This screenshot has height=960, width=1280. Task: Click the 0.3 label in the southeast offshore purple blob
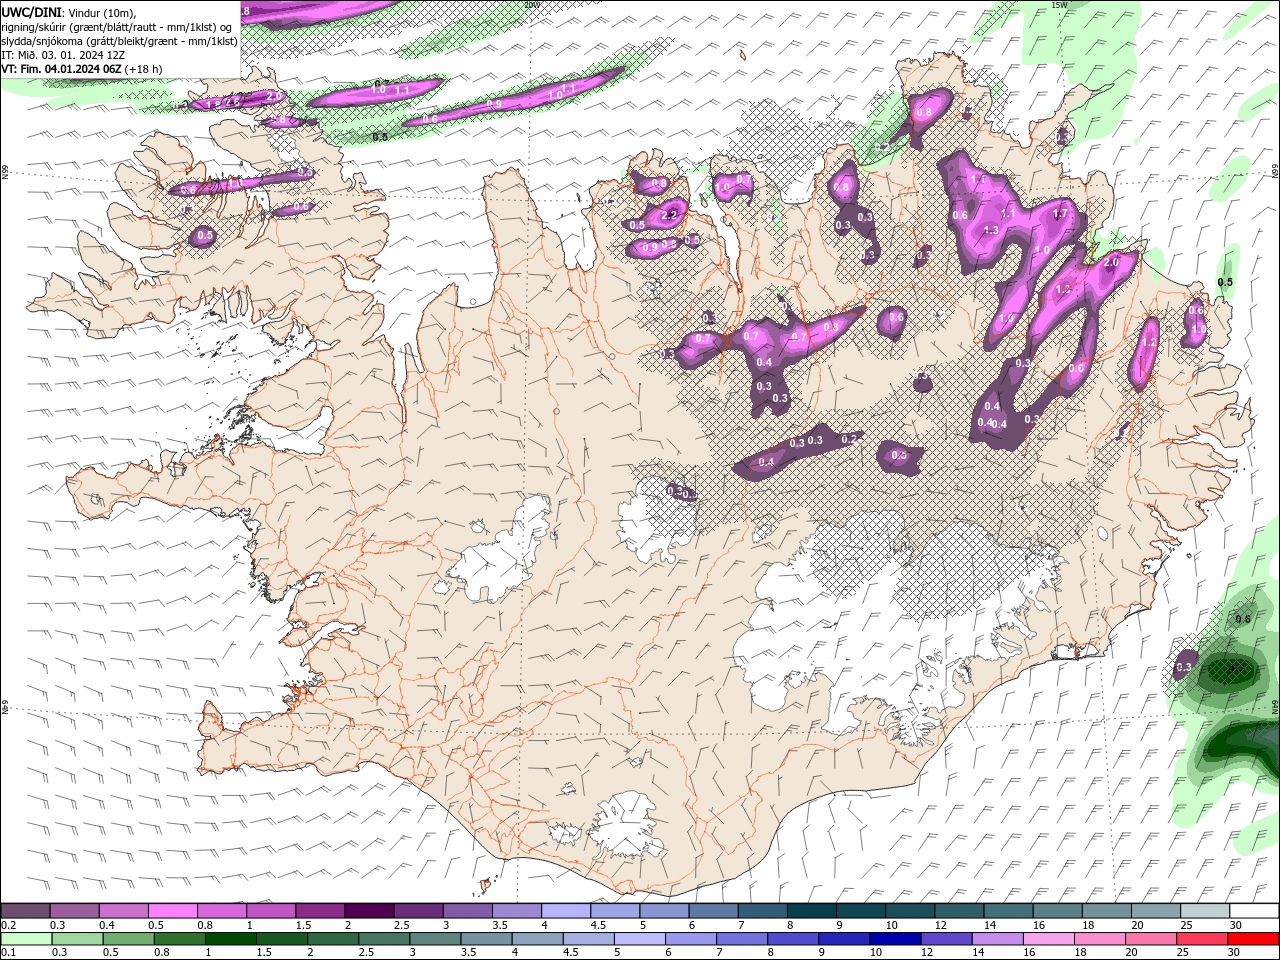1185,667
